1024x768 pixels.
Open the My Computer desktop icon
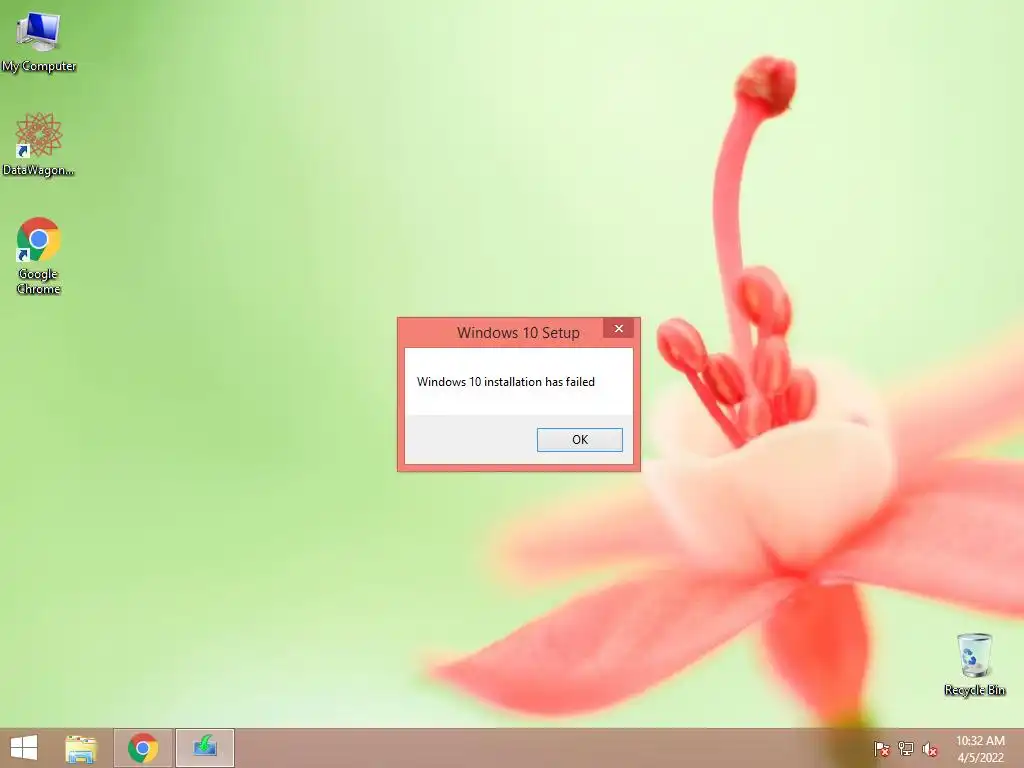pos(39,41)
